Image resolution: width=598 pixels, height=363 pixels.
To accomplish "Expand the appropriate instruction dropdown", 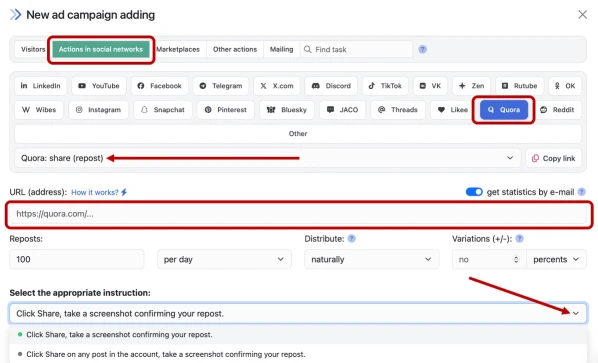I will coord(298,313).
